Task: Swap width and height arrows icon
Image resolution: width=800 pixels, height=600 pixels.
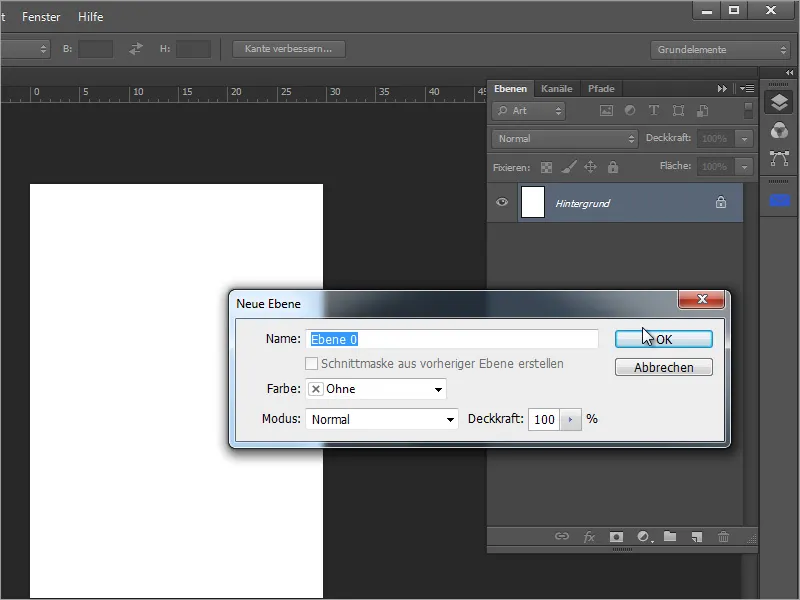Action: tap(136, 49)
